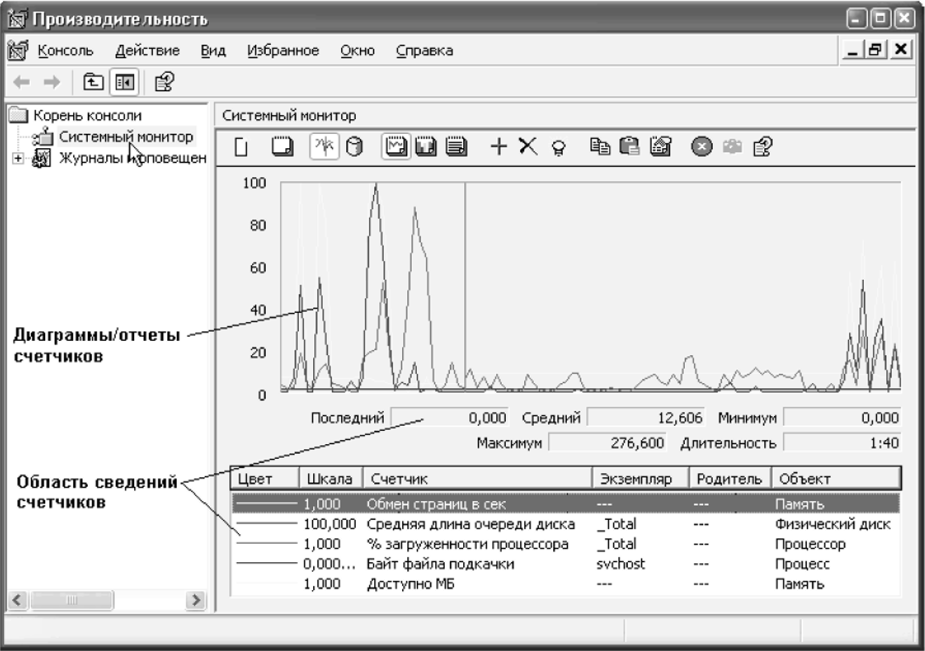This screenshot has width=925, height=651.
Task: Click the Объект column header
Action: point(837,478)
